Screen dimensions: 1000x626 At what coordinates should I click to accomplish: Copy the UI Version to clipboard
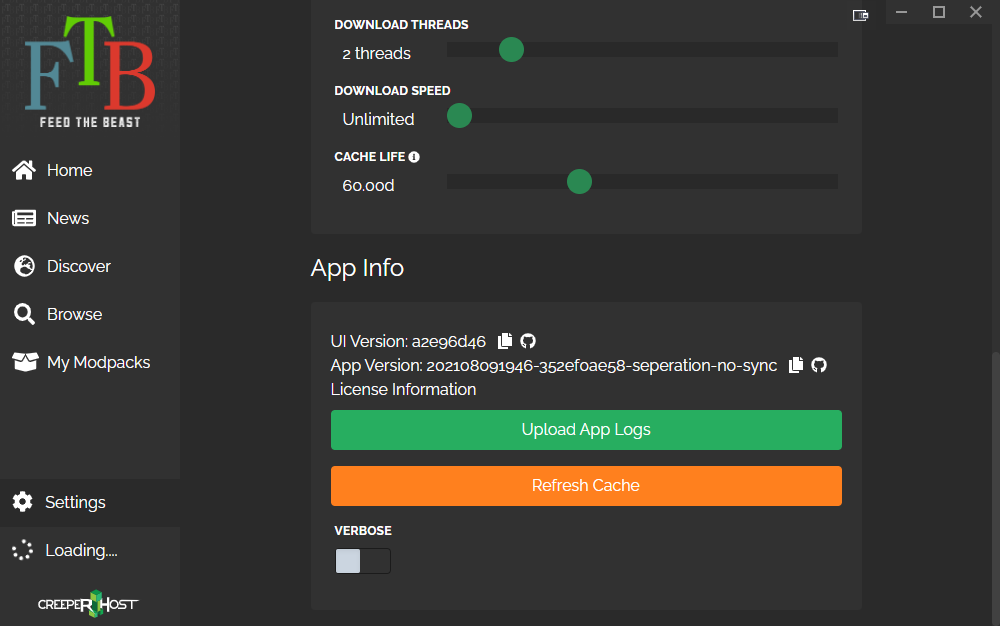click(504, 340)
